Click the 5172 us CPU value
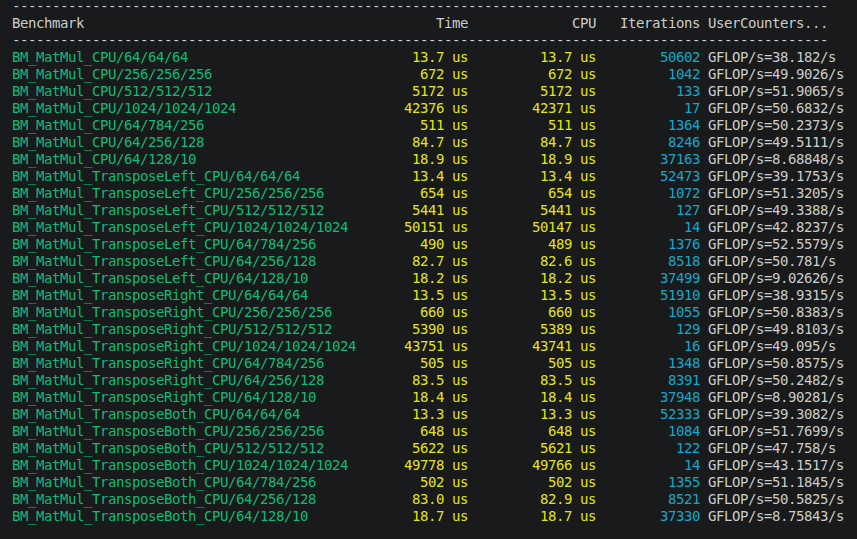 [568, 91]
